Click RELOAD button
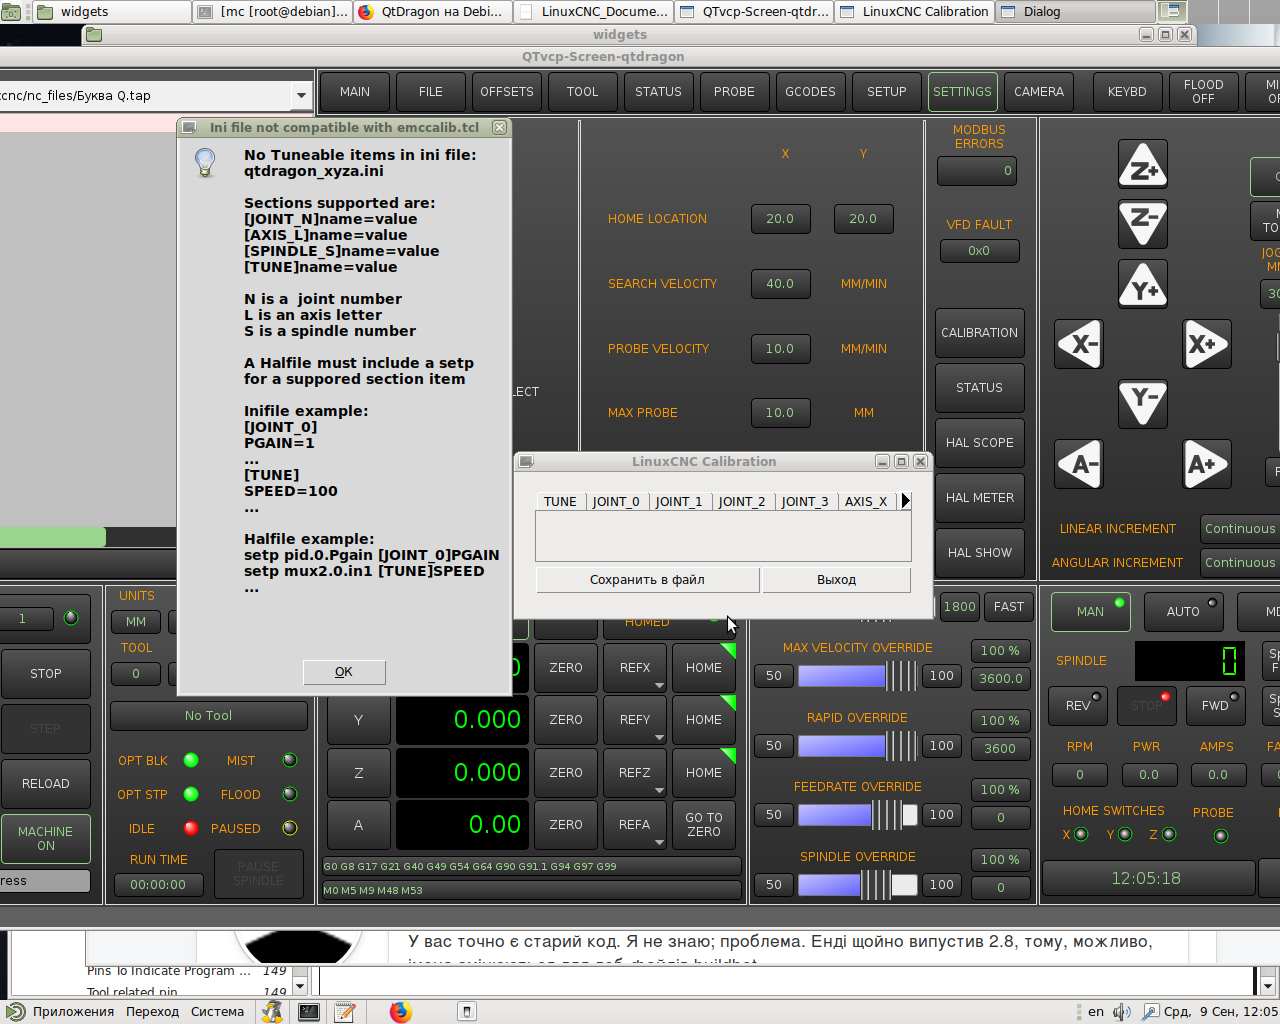Image resolution: width=1280 pixels, height=1024 pixels. coord(46,784)
